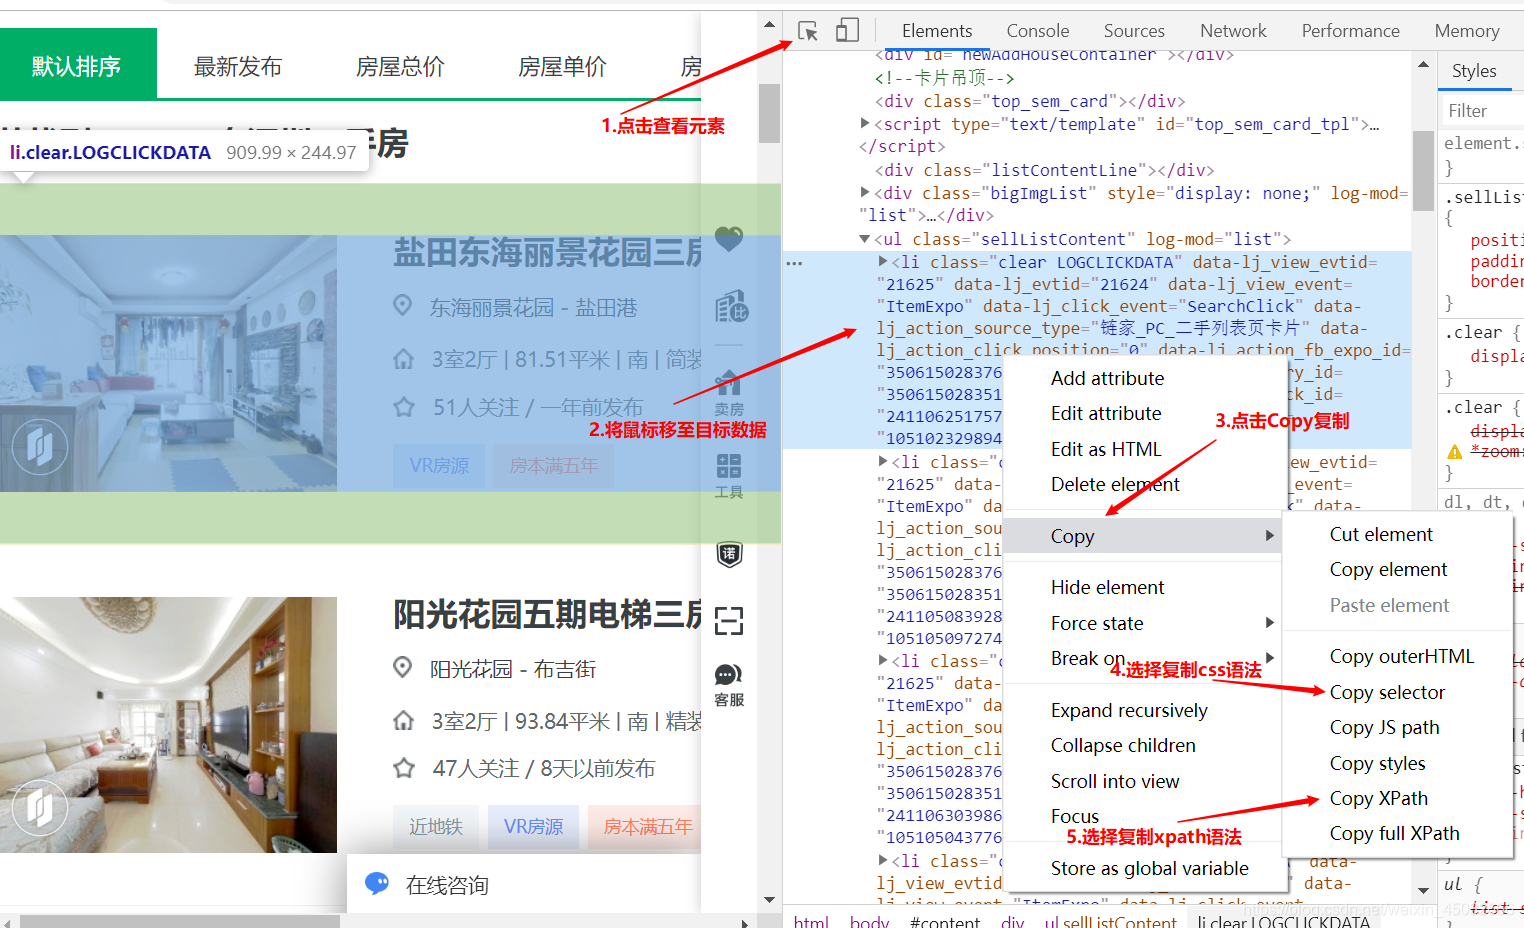1524x928 pixels.
Task: Open the Performance tab
Action: pyautogui.click(x=1350, y=31)
